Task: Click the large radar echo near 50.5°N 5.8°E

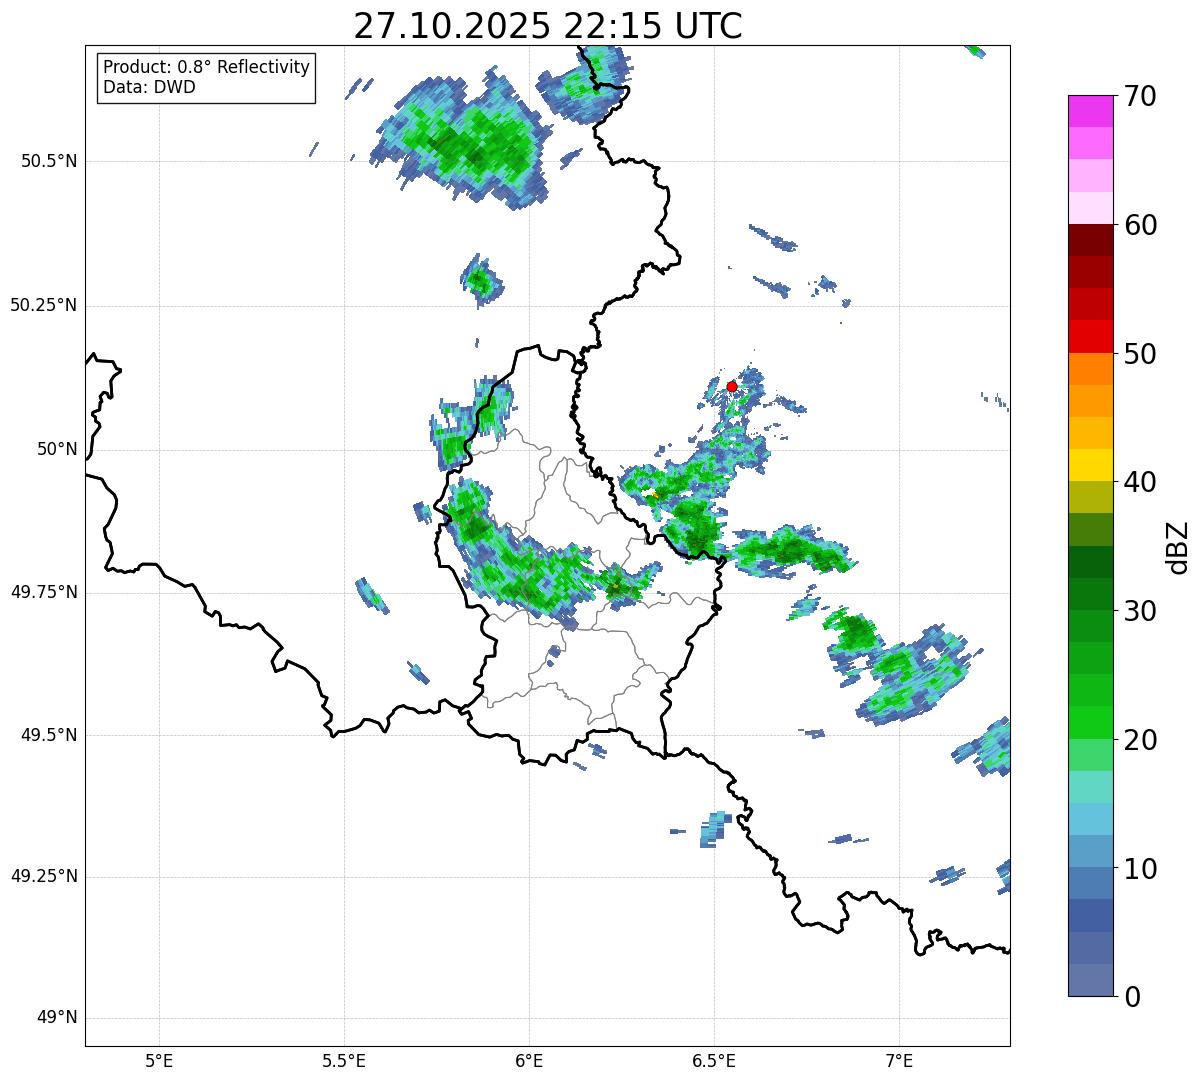Action: (460, 140)
